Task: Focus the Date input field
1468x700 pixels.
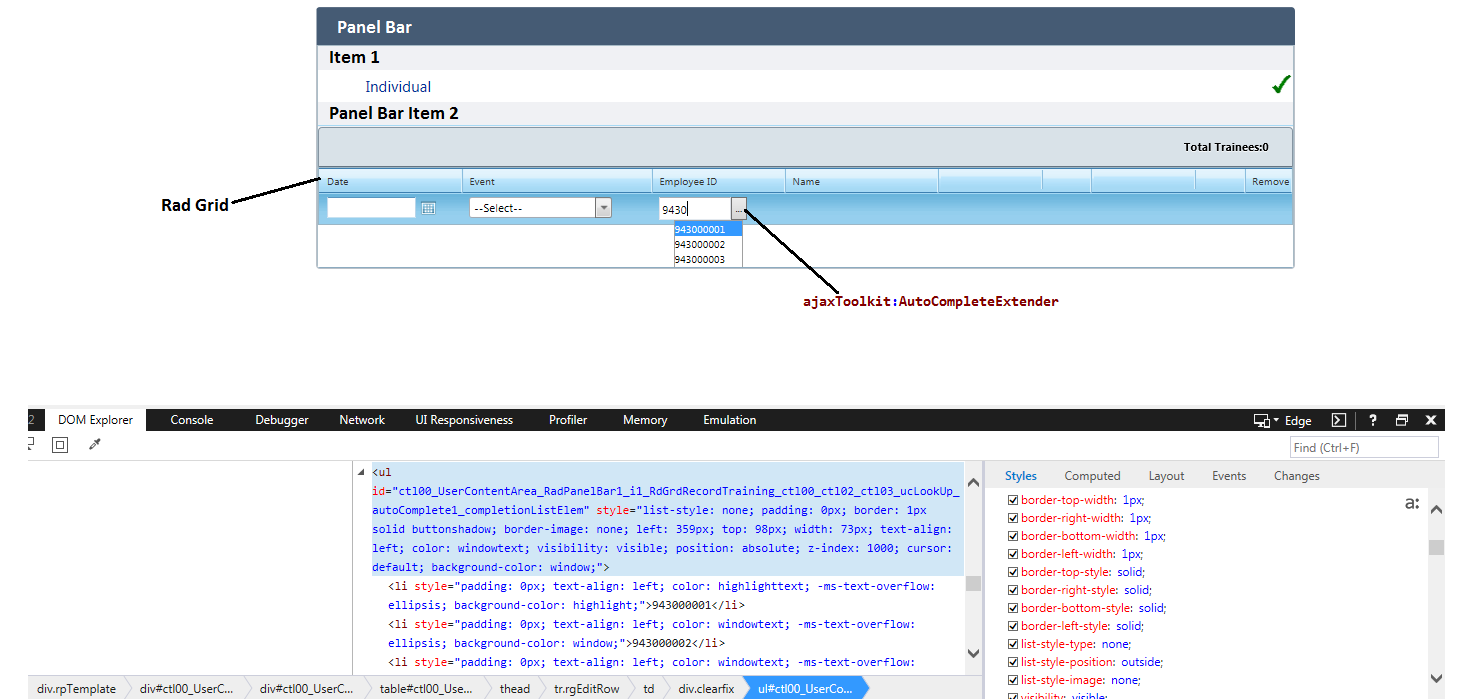Action: click(x=371, y=208)
